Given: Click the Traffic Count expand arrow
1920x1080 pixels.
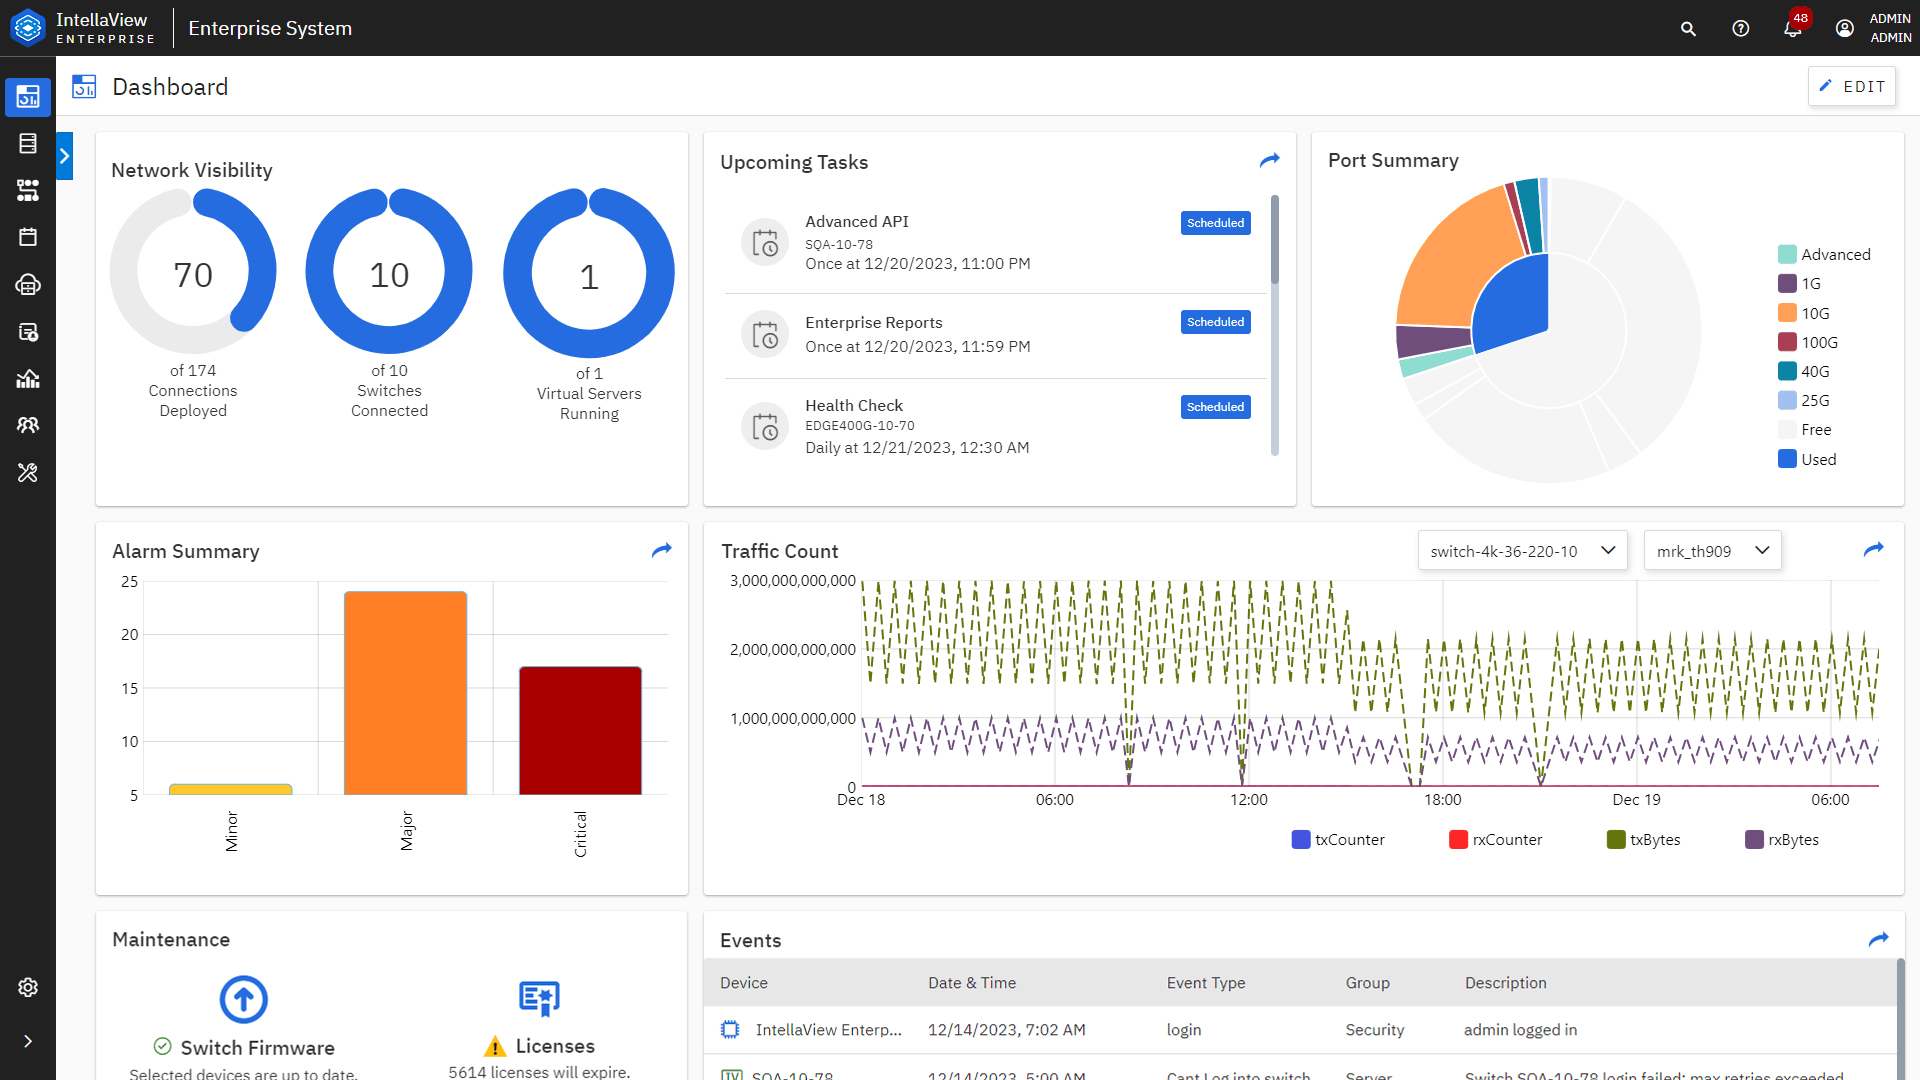Looking at the screenshot, I should coord(1873,549).
